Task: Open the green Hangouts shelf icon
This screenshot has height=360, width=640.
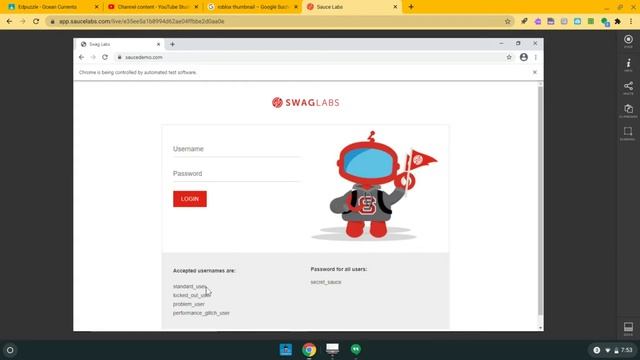Action: click(x=356, y=349)
